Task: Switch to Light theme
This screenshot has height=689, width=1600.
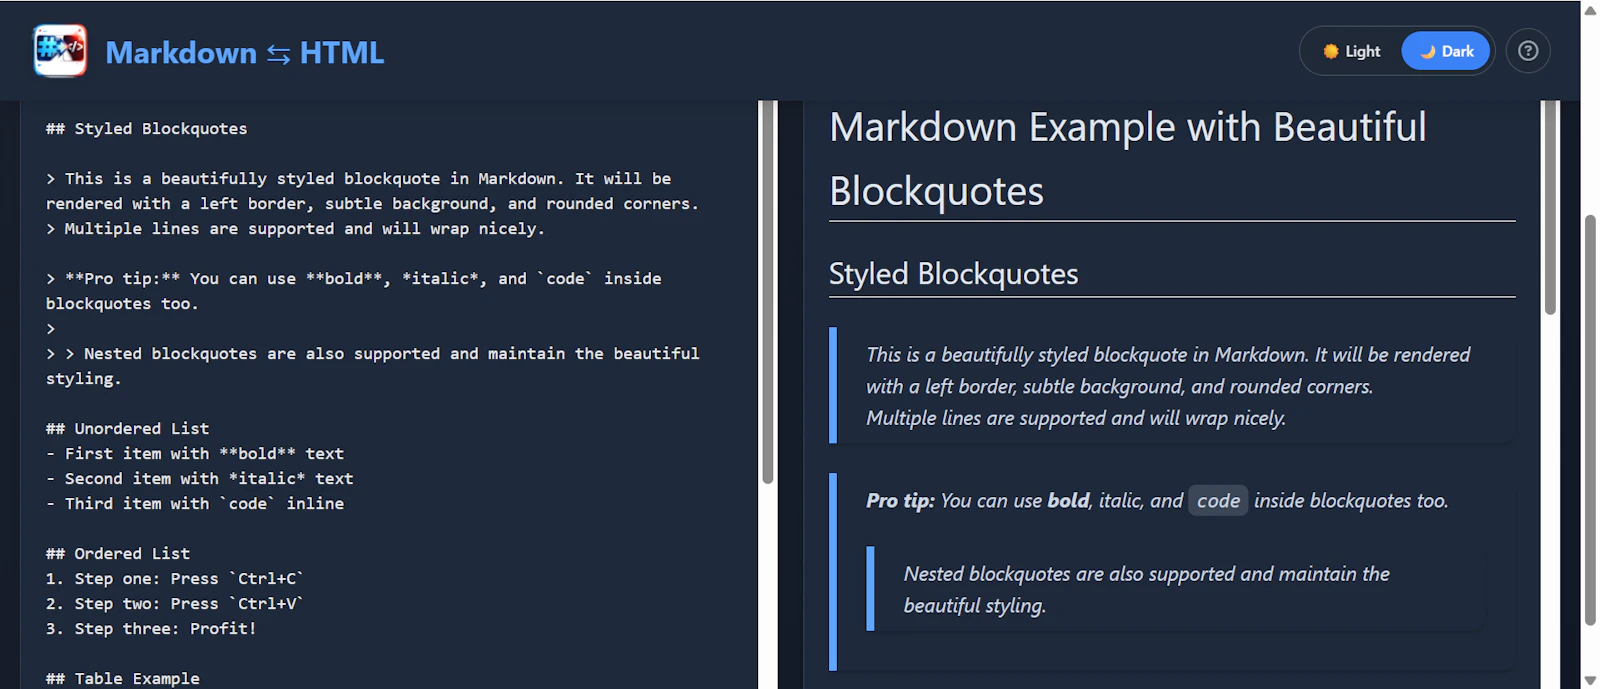Action: click(x=1352, y=51)
